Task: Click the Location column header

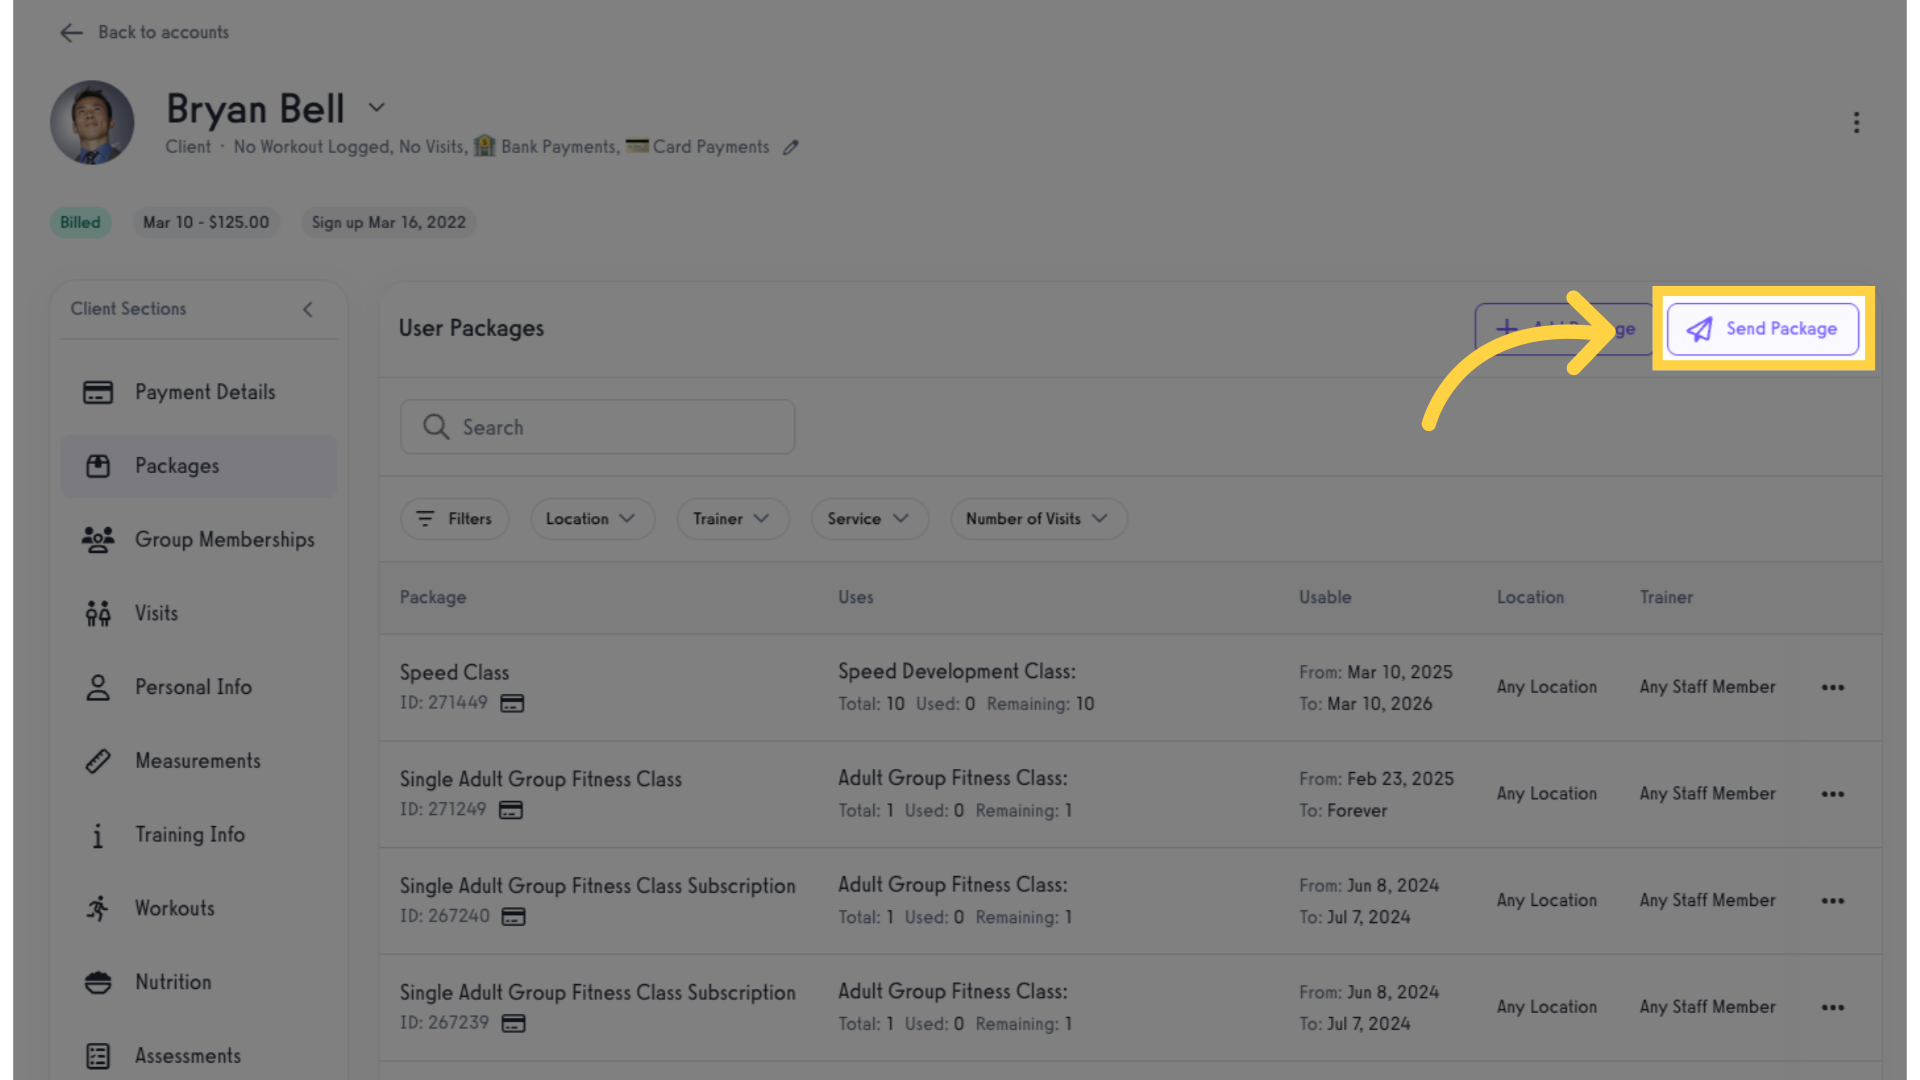Action: tap(1530, 597)
